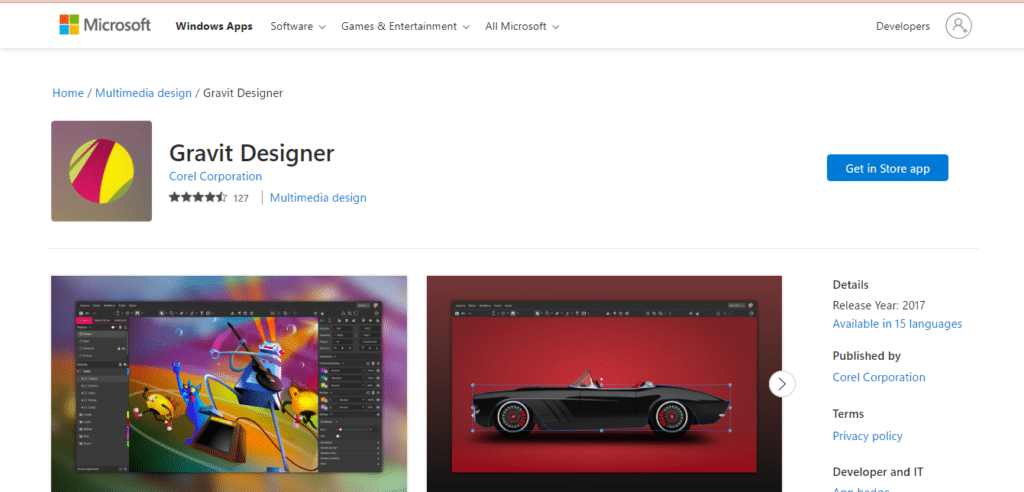
Task: Click Get in Store app button
Action: pyautogui.click(x=888, y=168)
